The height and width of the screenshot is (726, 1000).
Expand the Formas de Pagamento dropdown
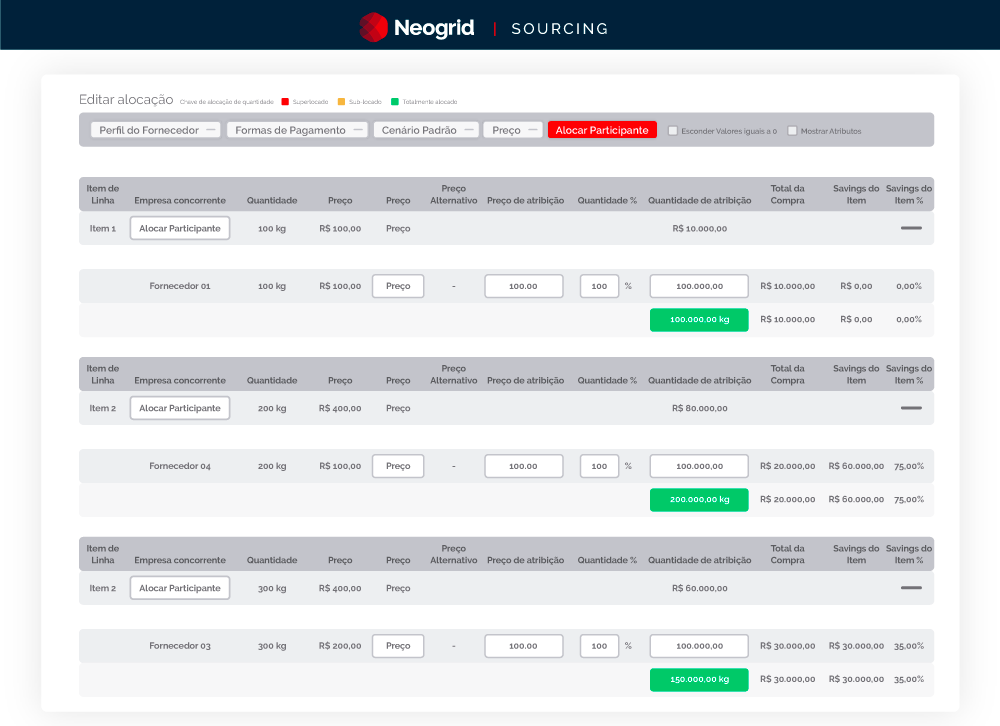pyautogui.click(x=297, y=130)
